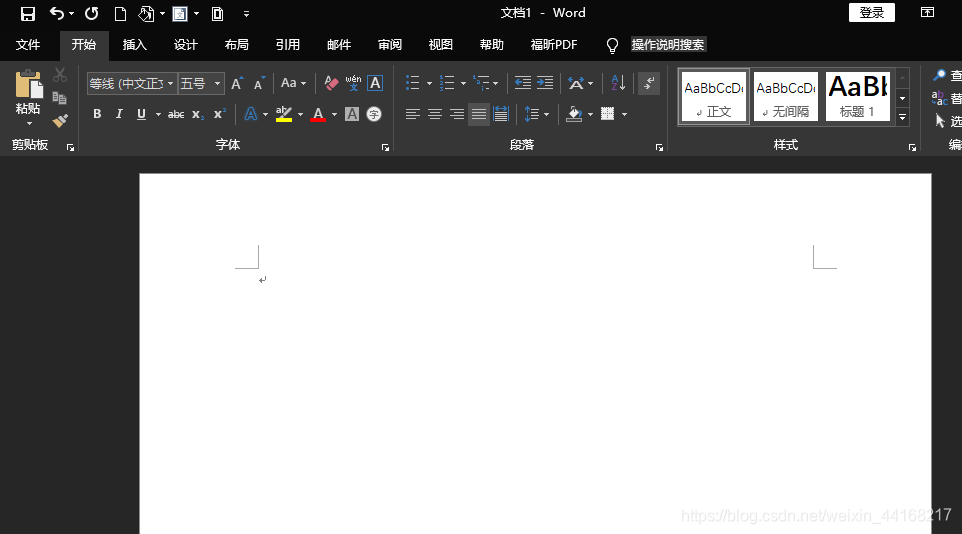Insert enclosed character icon
Screen dimensions: 962x534
pos(374,114)
